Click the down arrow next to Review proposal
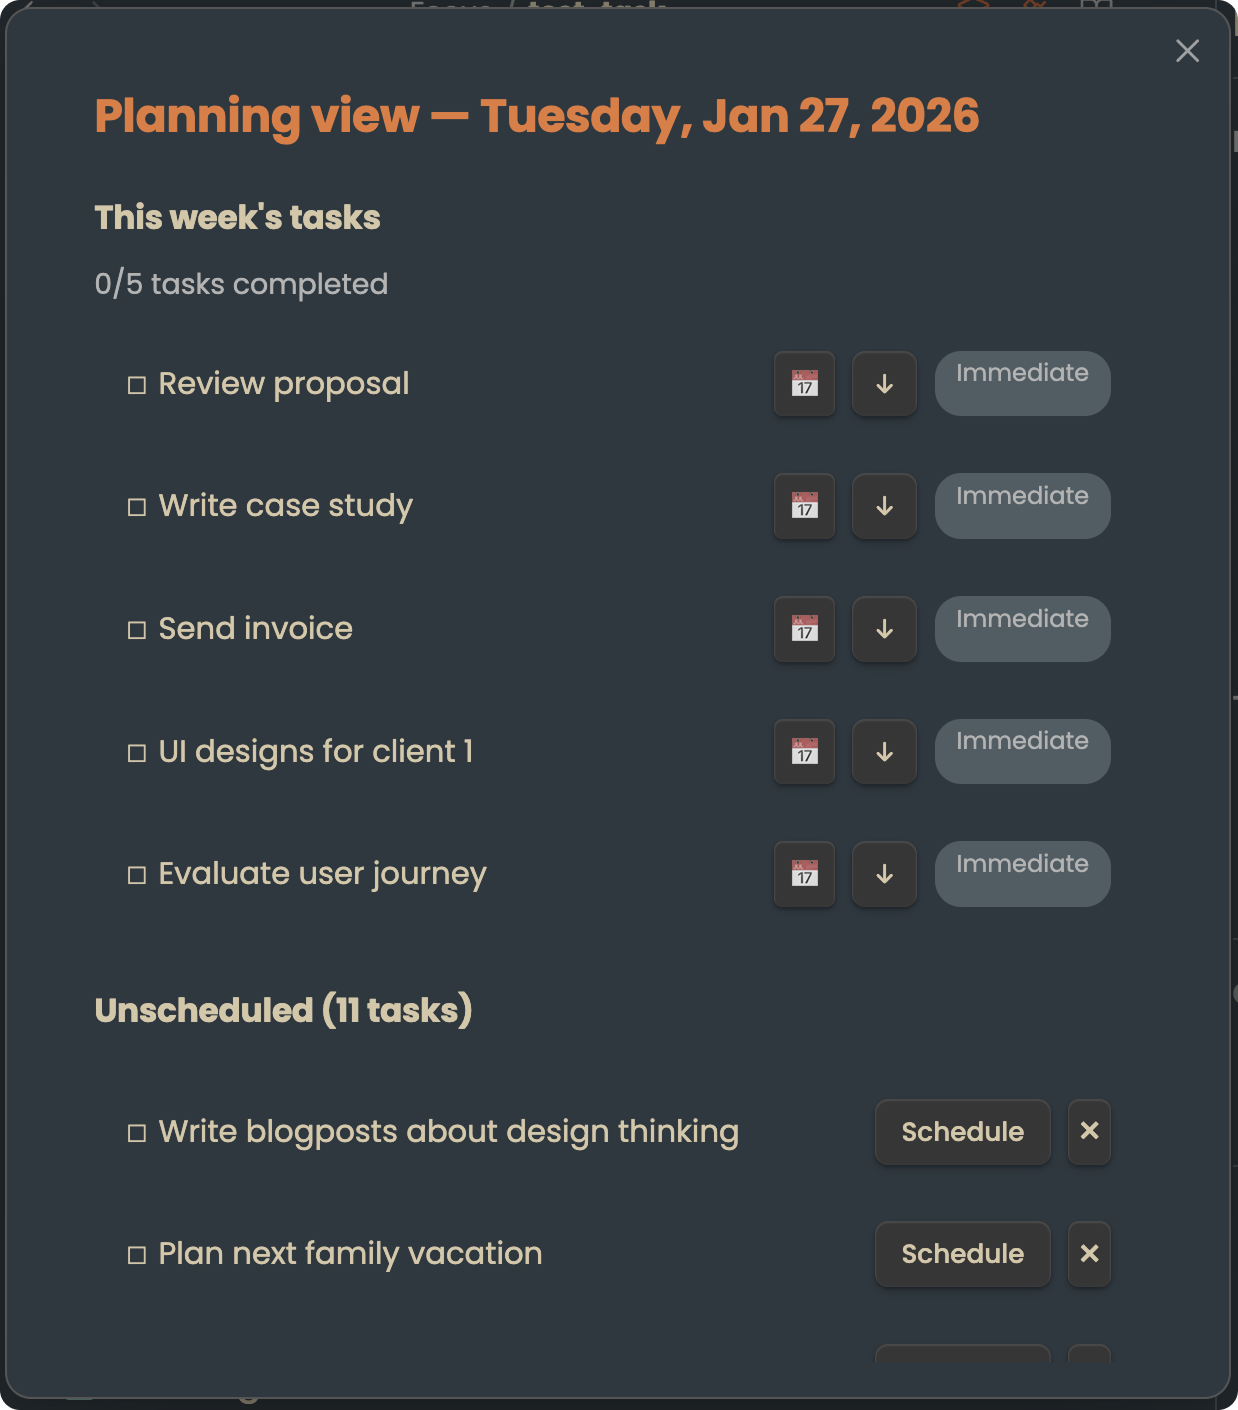This screenshot has width=1238, height=1410. 883,383
